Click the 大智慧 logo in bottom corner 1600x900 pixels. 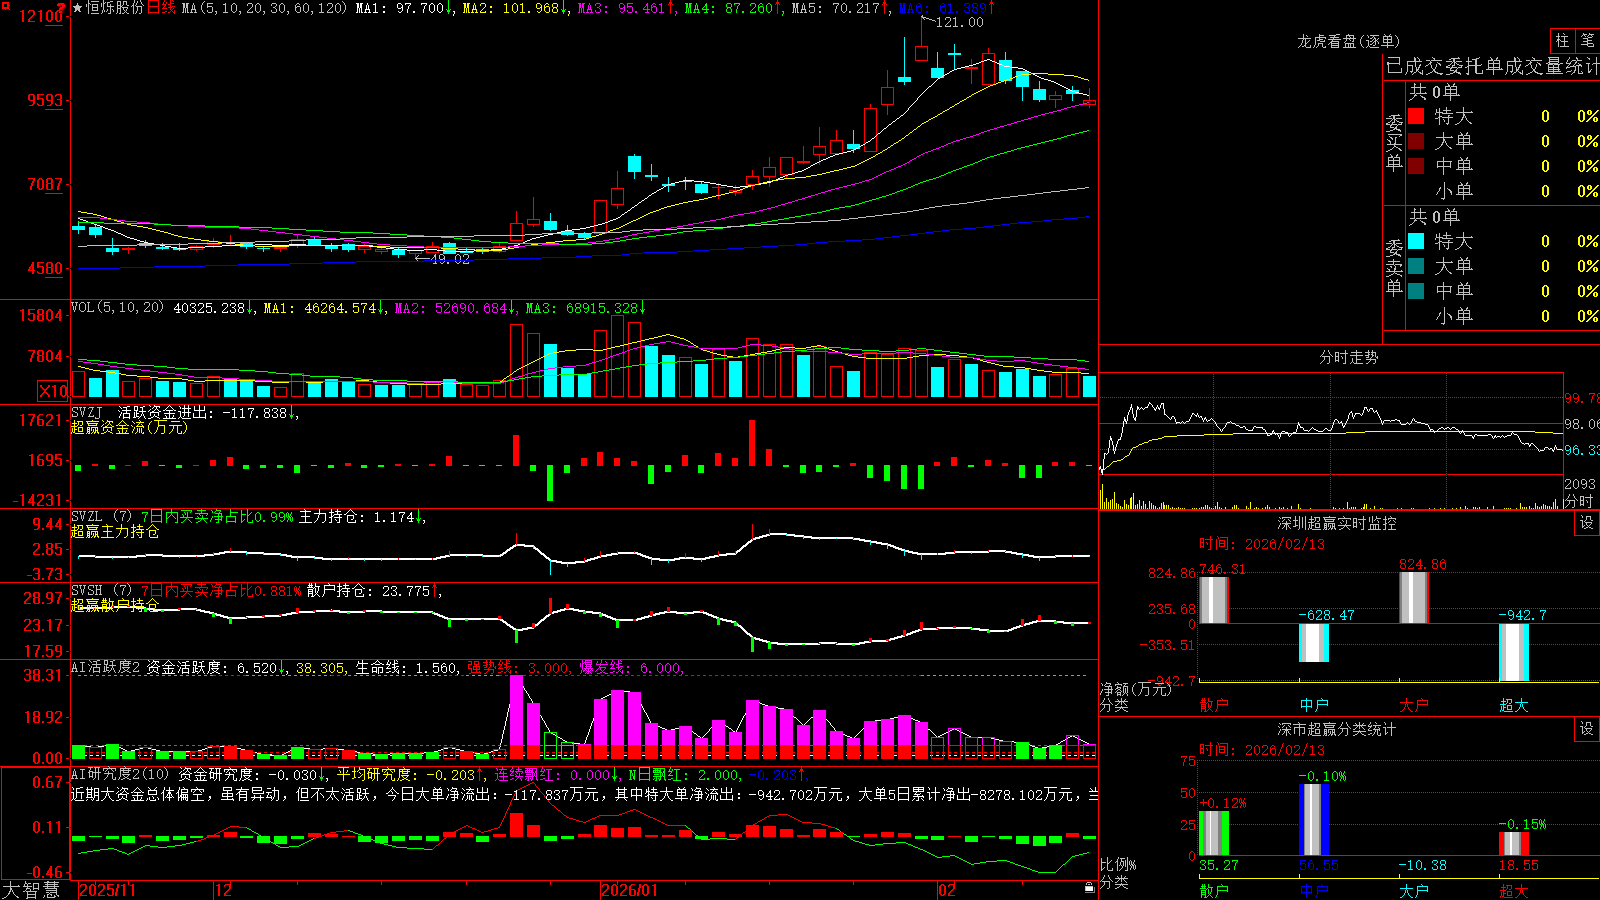click(31, 890)
